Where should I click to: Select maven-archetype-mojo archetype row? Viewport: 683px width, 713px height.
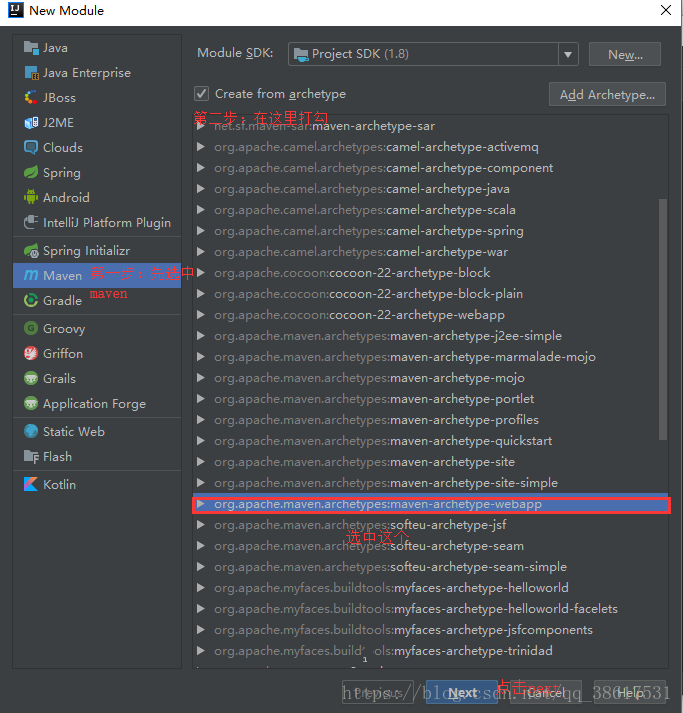[x=430, y=378]
